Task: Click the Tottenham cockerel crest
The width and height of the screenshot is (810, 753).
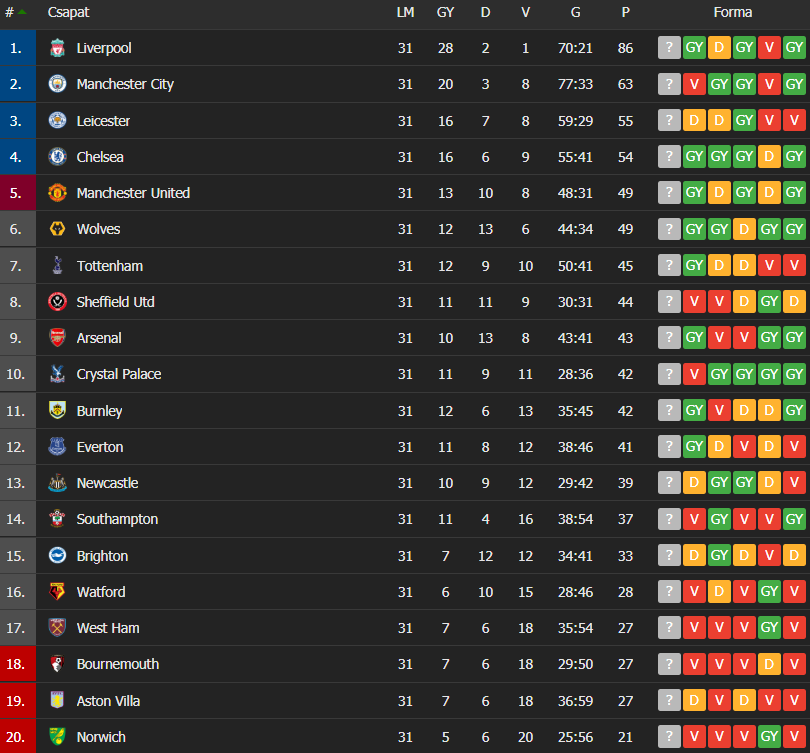Action: click(x=57, y=265)
